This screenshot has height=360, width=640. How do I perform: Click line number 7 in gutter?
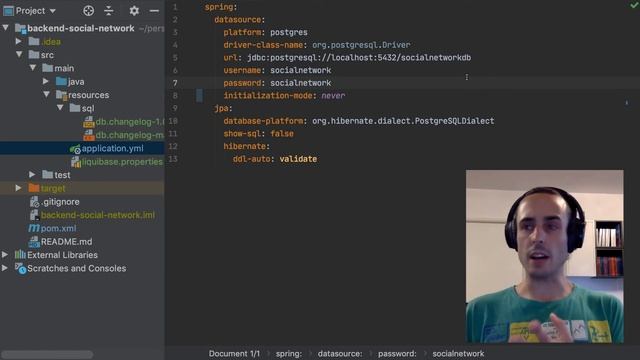(x=175, y=83)
